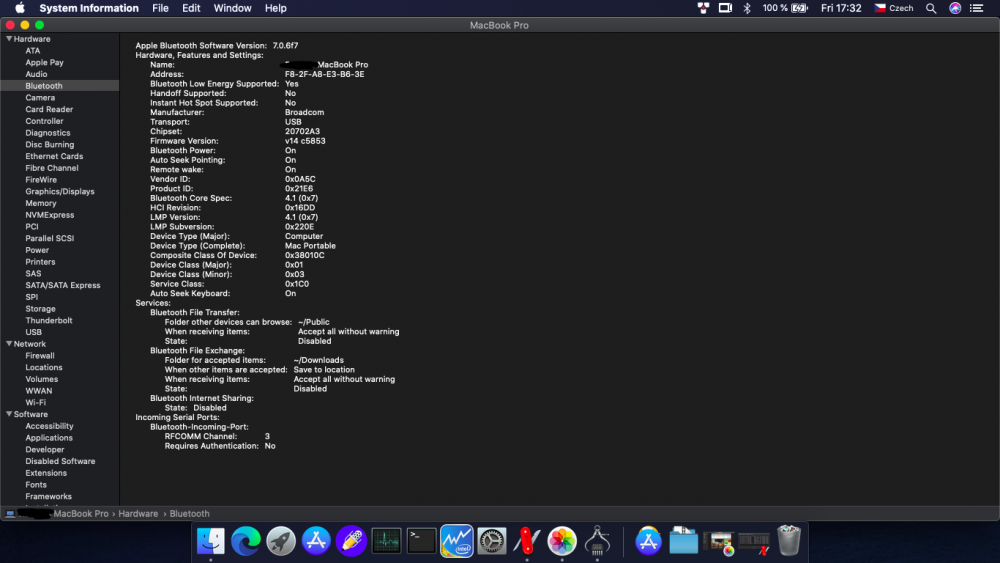Open Finder from the Dock
This screenshot has height=563, width=1000.
tap(210, 541)
